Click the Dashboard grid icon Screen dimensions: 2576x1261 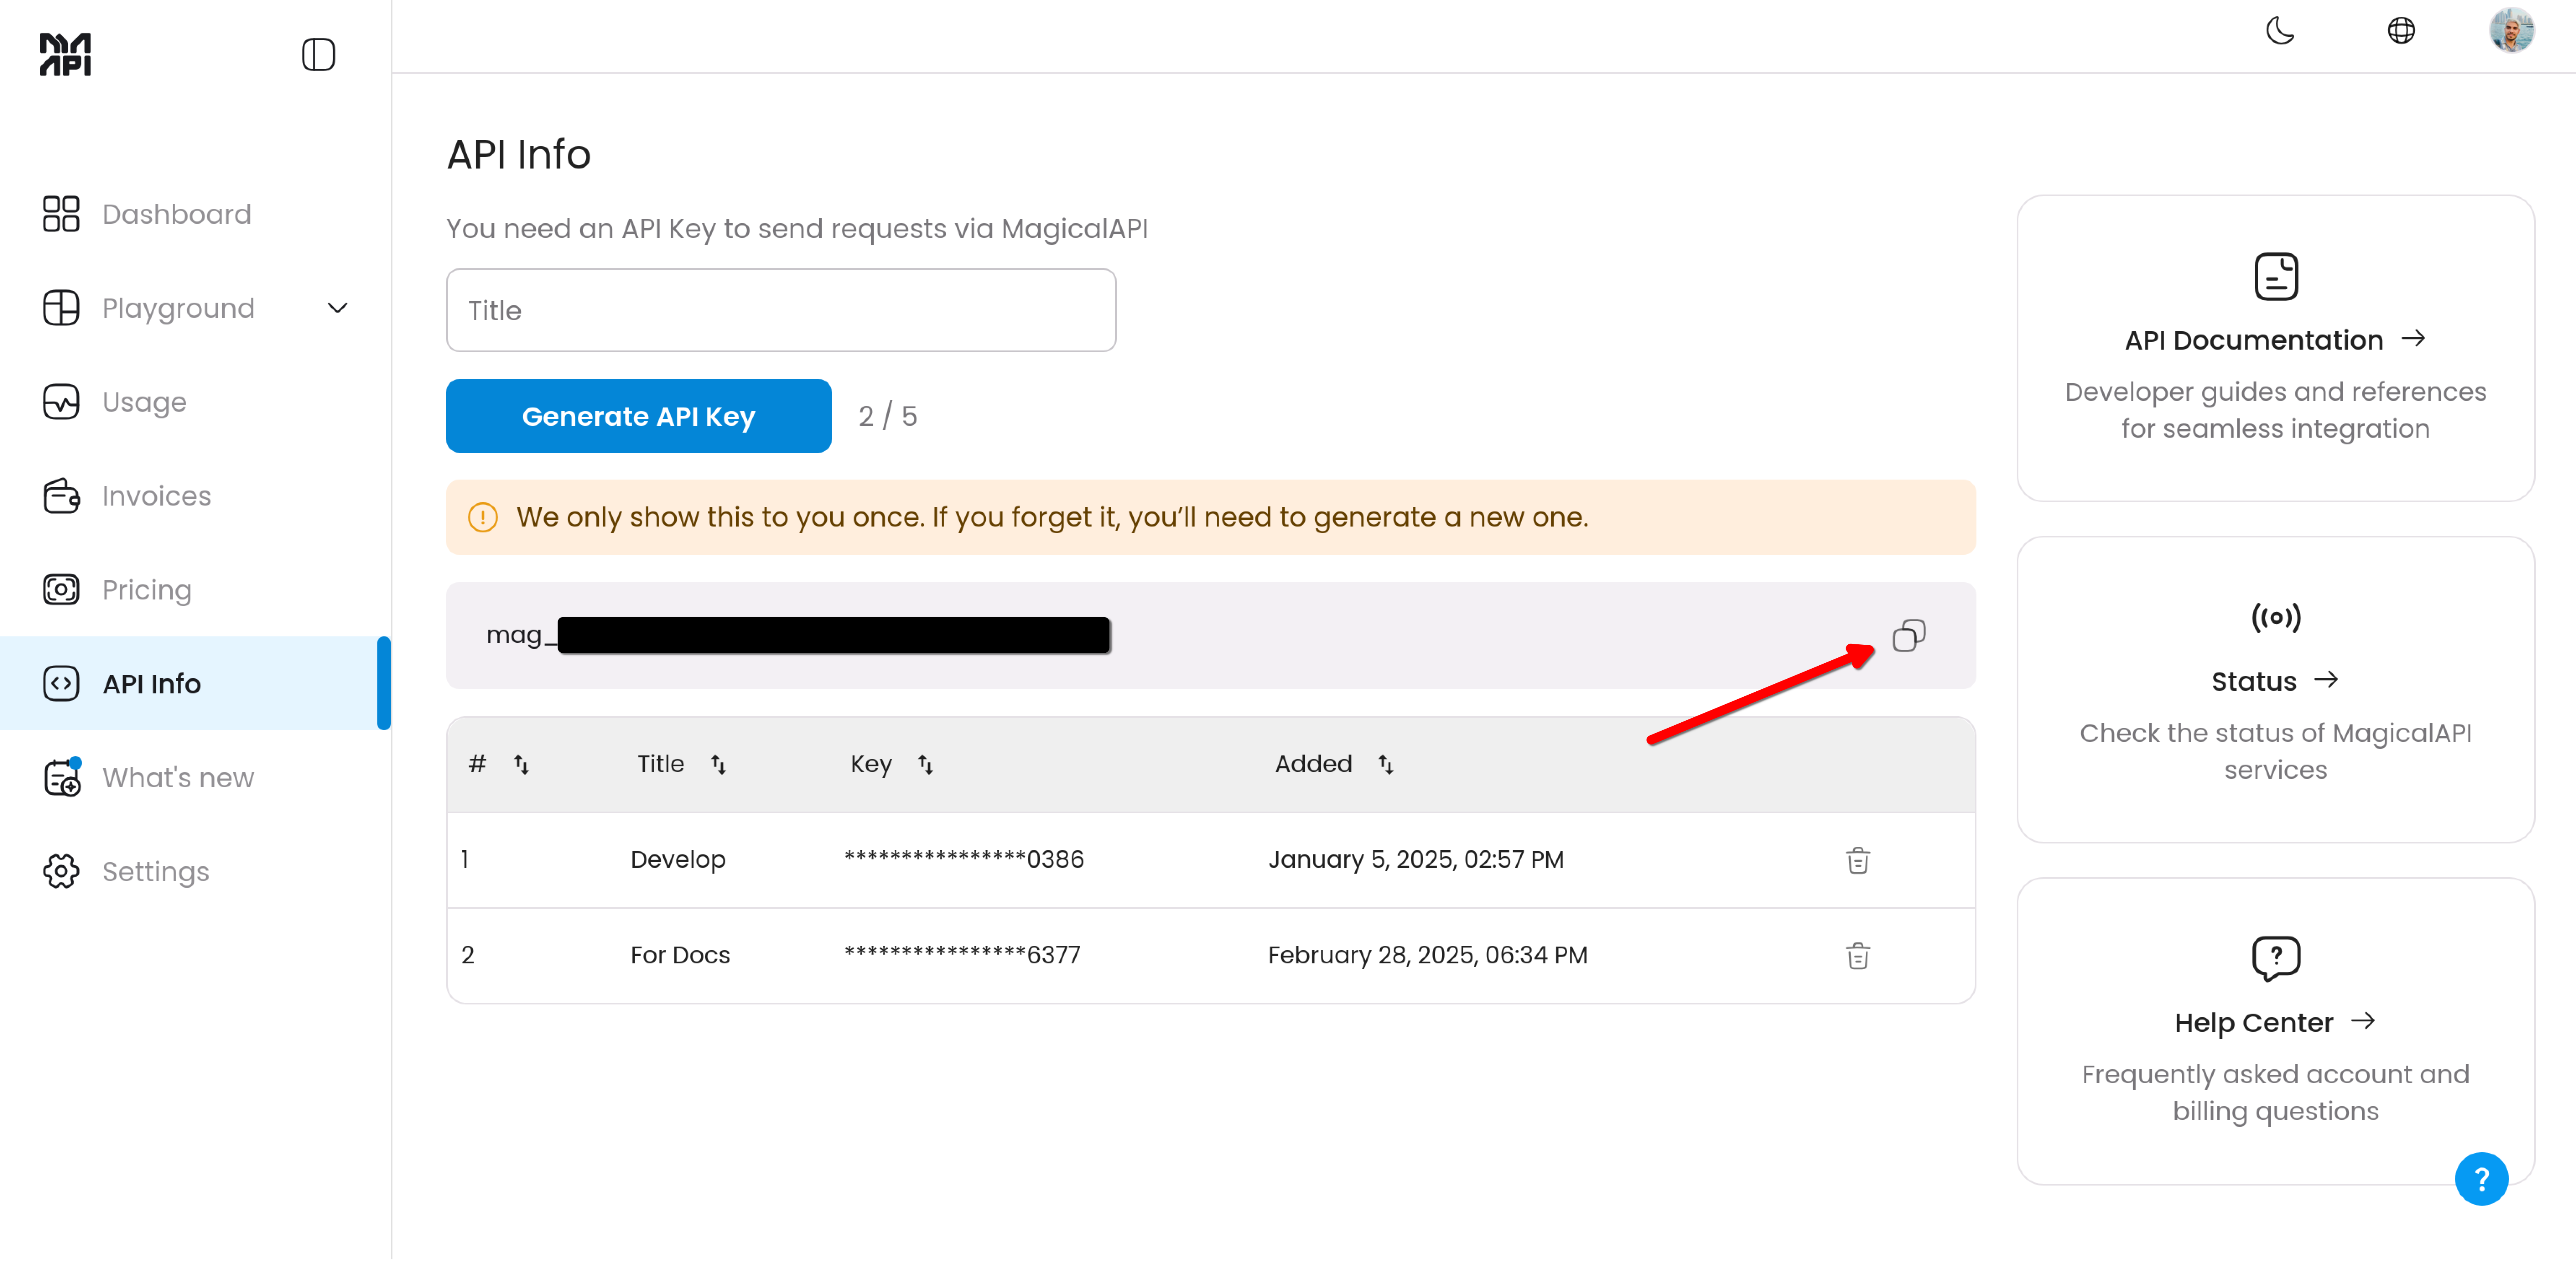click(61, 214)
